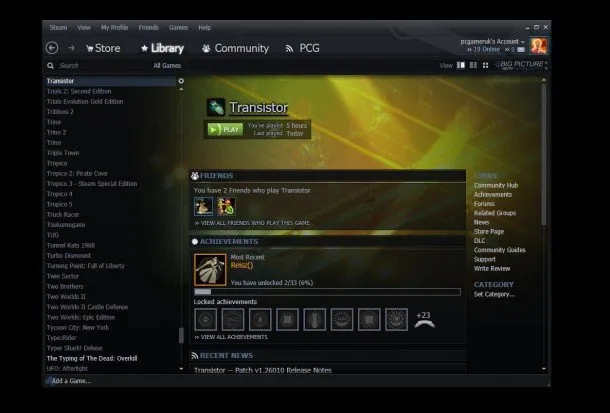Image resolution: width=610 pixels, height=413 pixels.
Task: Open the Forums link
Action: (484, 204)
